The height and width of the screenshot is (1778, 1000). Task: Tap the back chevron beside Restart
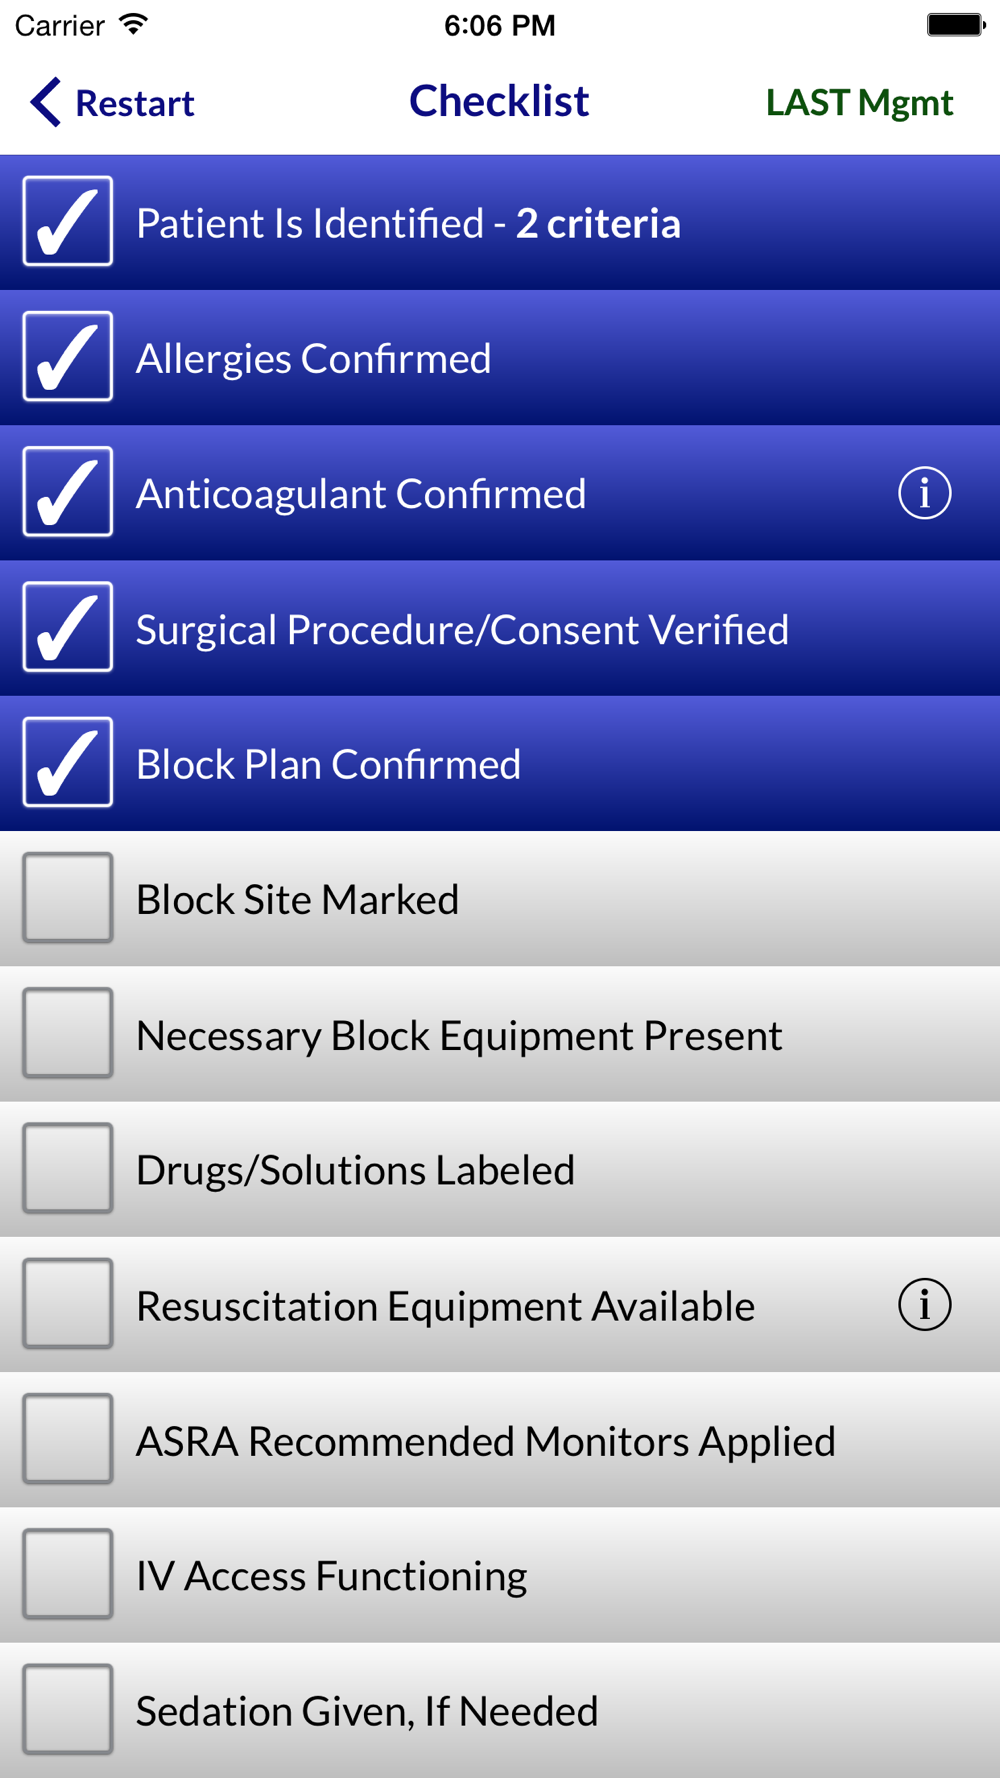point(46,102)
